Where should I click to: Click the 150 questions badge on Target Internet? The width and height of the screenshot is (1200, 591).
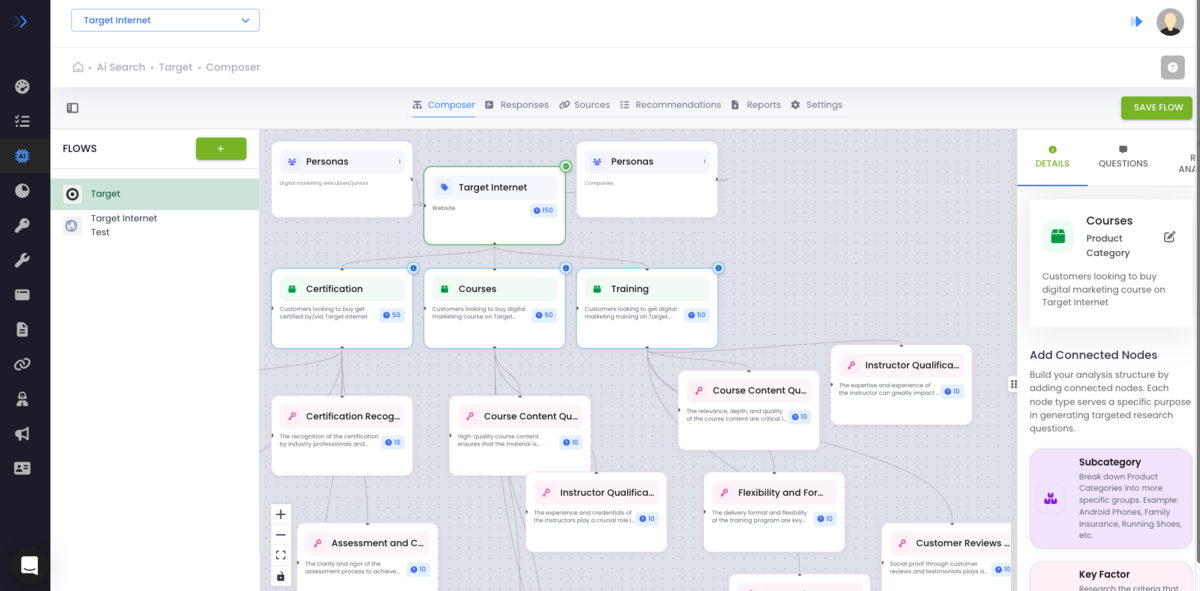[x=543, y=210]
